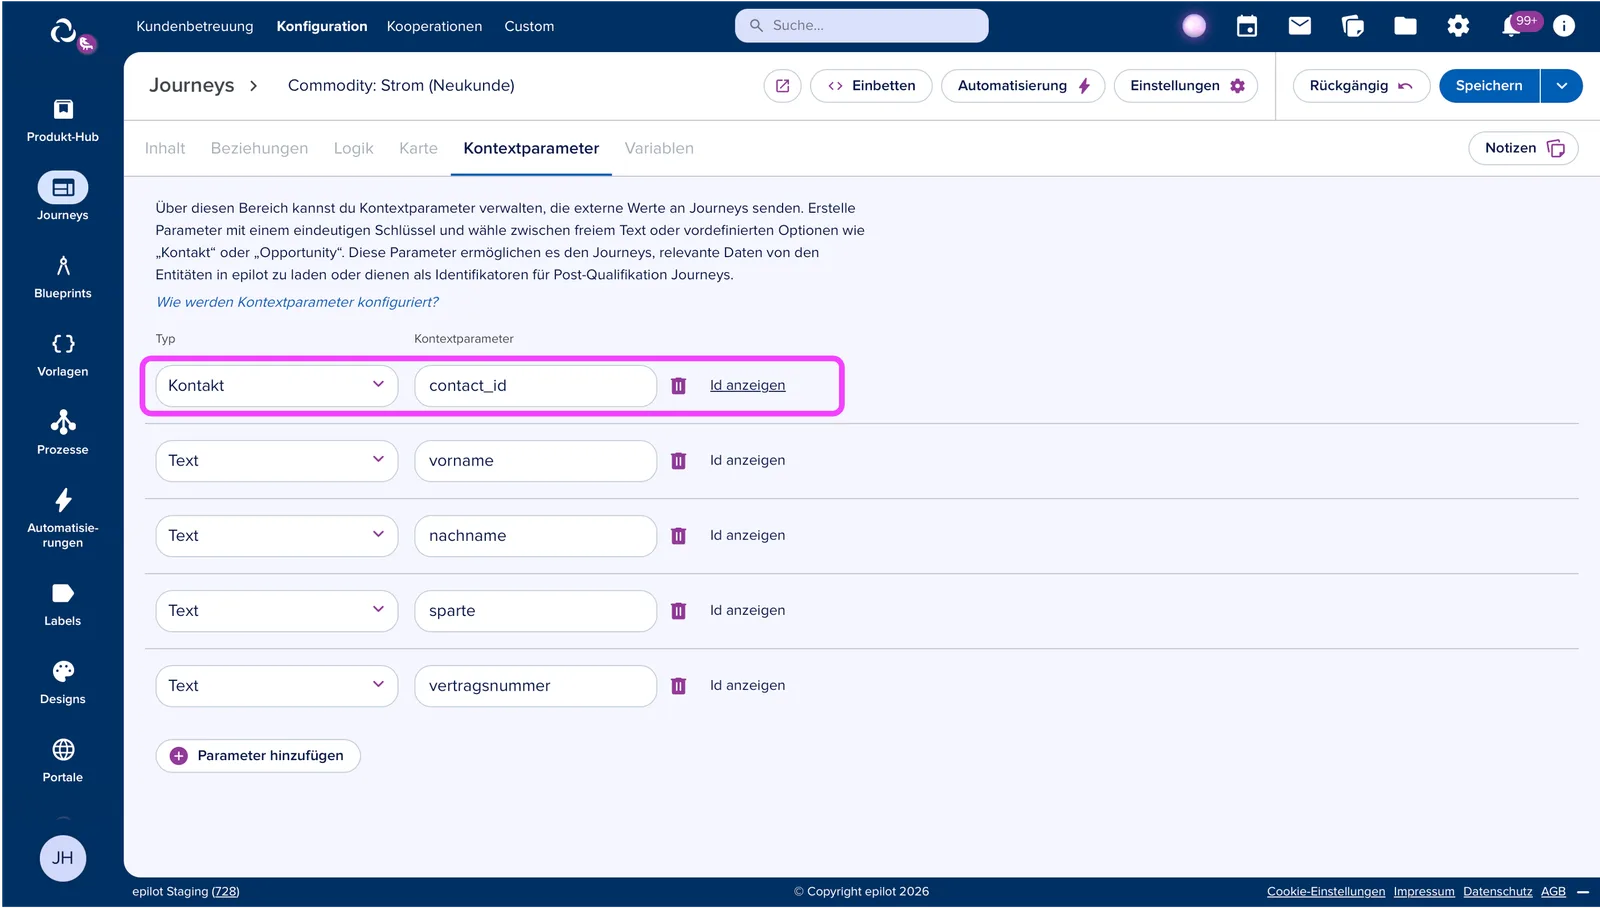1600x909 pixels.
Task: Click Rückgängig to undo
Action: coord(1361,86)
